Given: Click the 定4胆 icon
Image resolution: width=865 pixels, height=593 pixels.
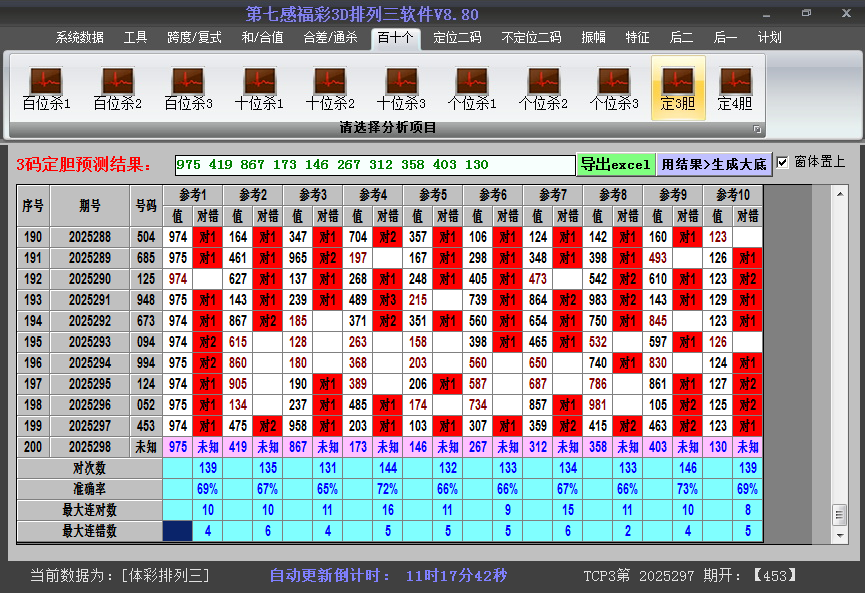Looking at the screenshot, I should click(x=735, y=88).
